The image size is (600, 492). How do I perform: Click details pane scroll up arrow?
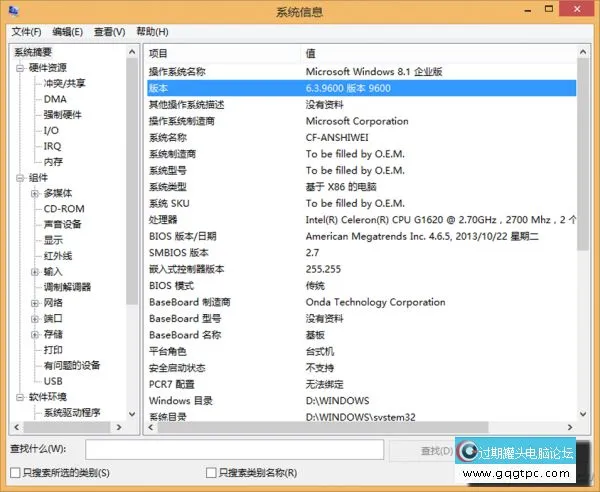click(x=583, y=52)
